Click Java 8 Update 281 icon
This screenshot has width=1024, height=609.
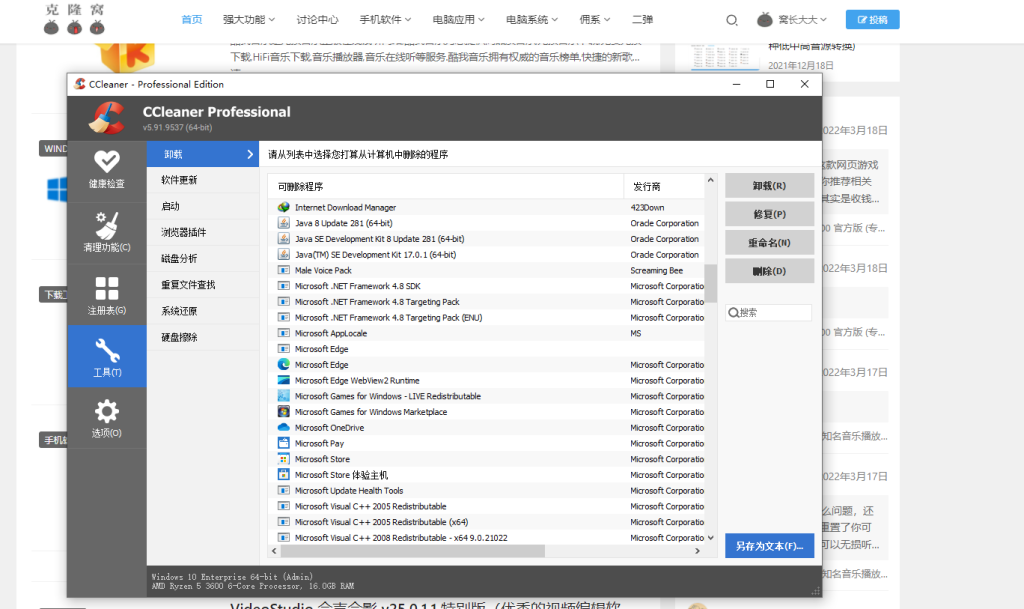[x=283, y=223]
